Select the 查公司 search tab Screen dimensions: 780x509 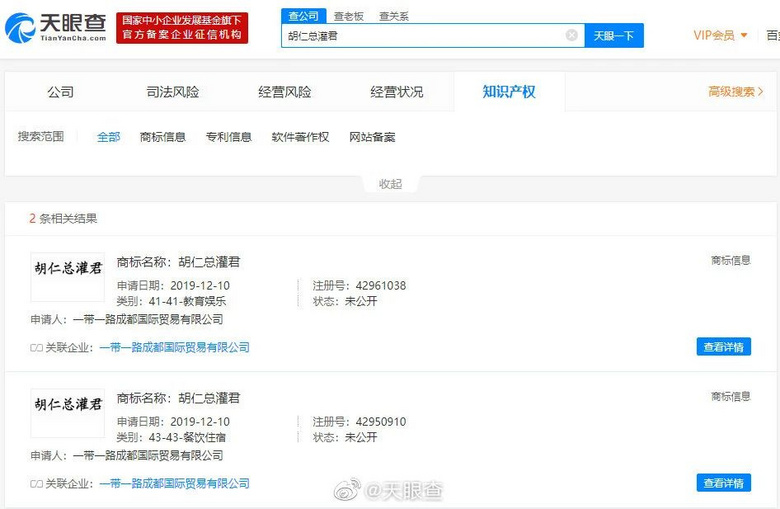tap(303, 16)
